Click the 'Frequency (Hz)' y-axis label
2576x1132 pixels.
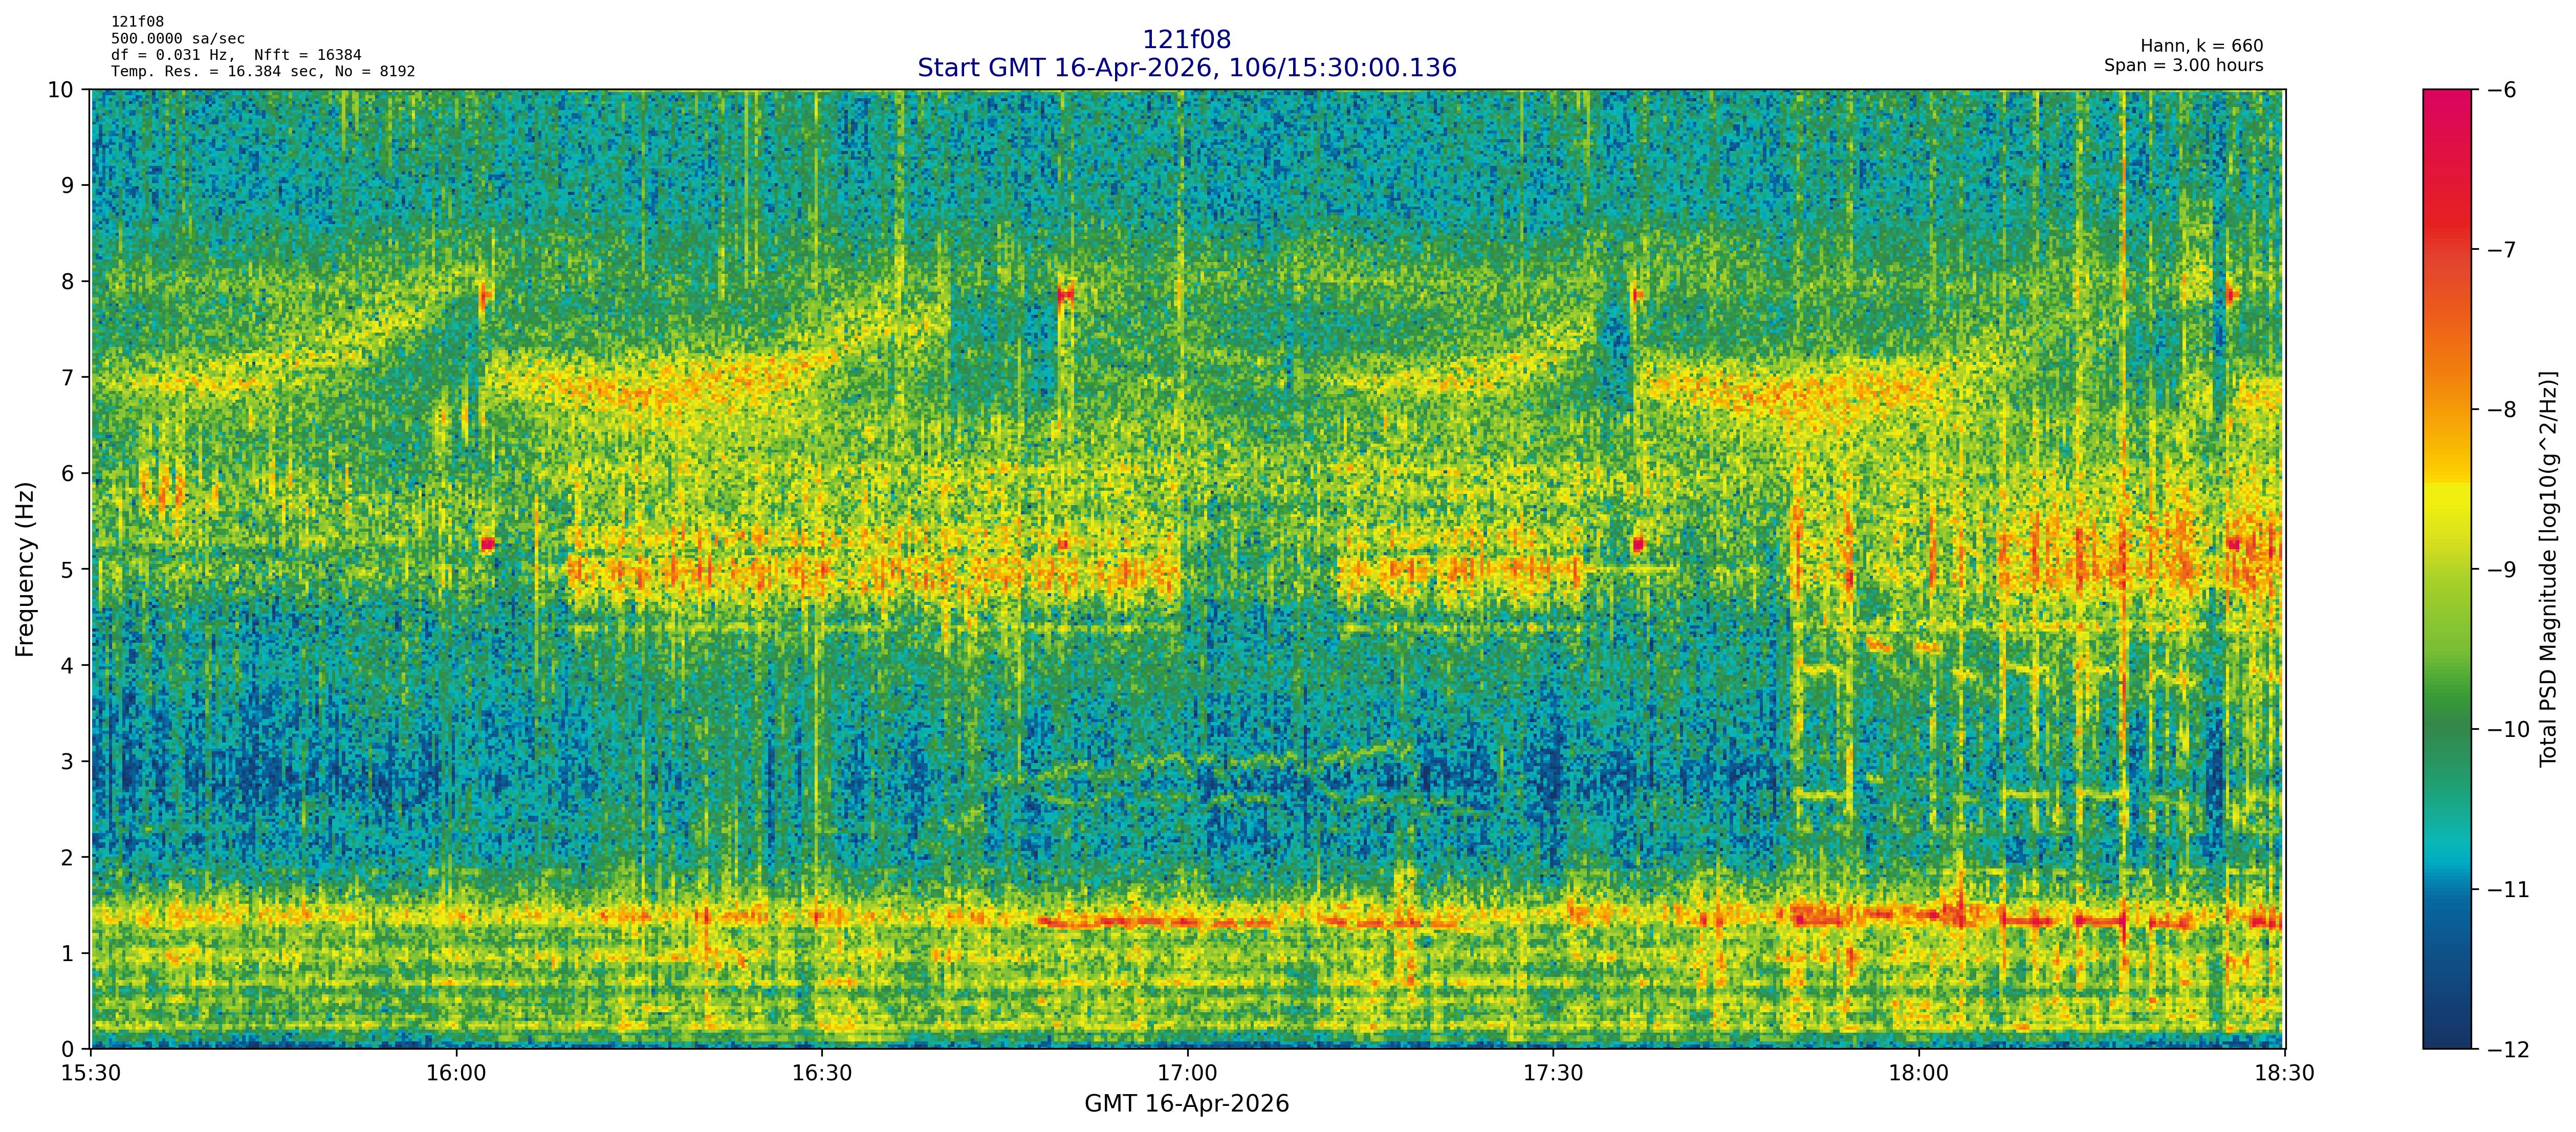tap(25, 569)
